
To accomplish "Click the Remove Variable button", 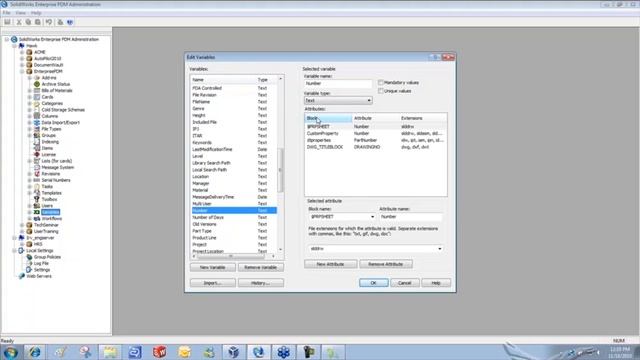I will coord(261,267).
